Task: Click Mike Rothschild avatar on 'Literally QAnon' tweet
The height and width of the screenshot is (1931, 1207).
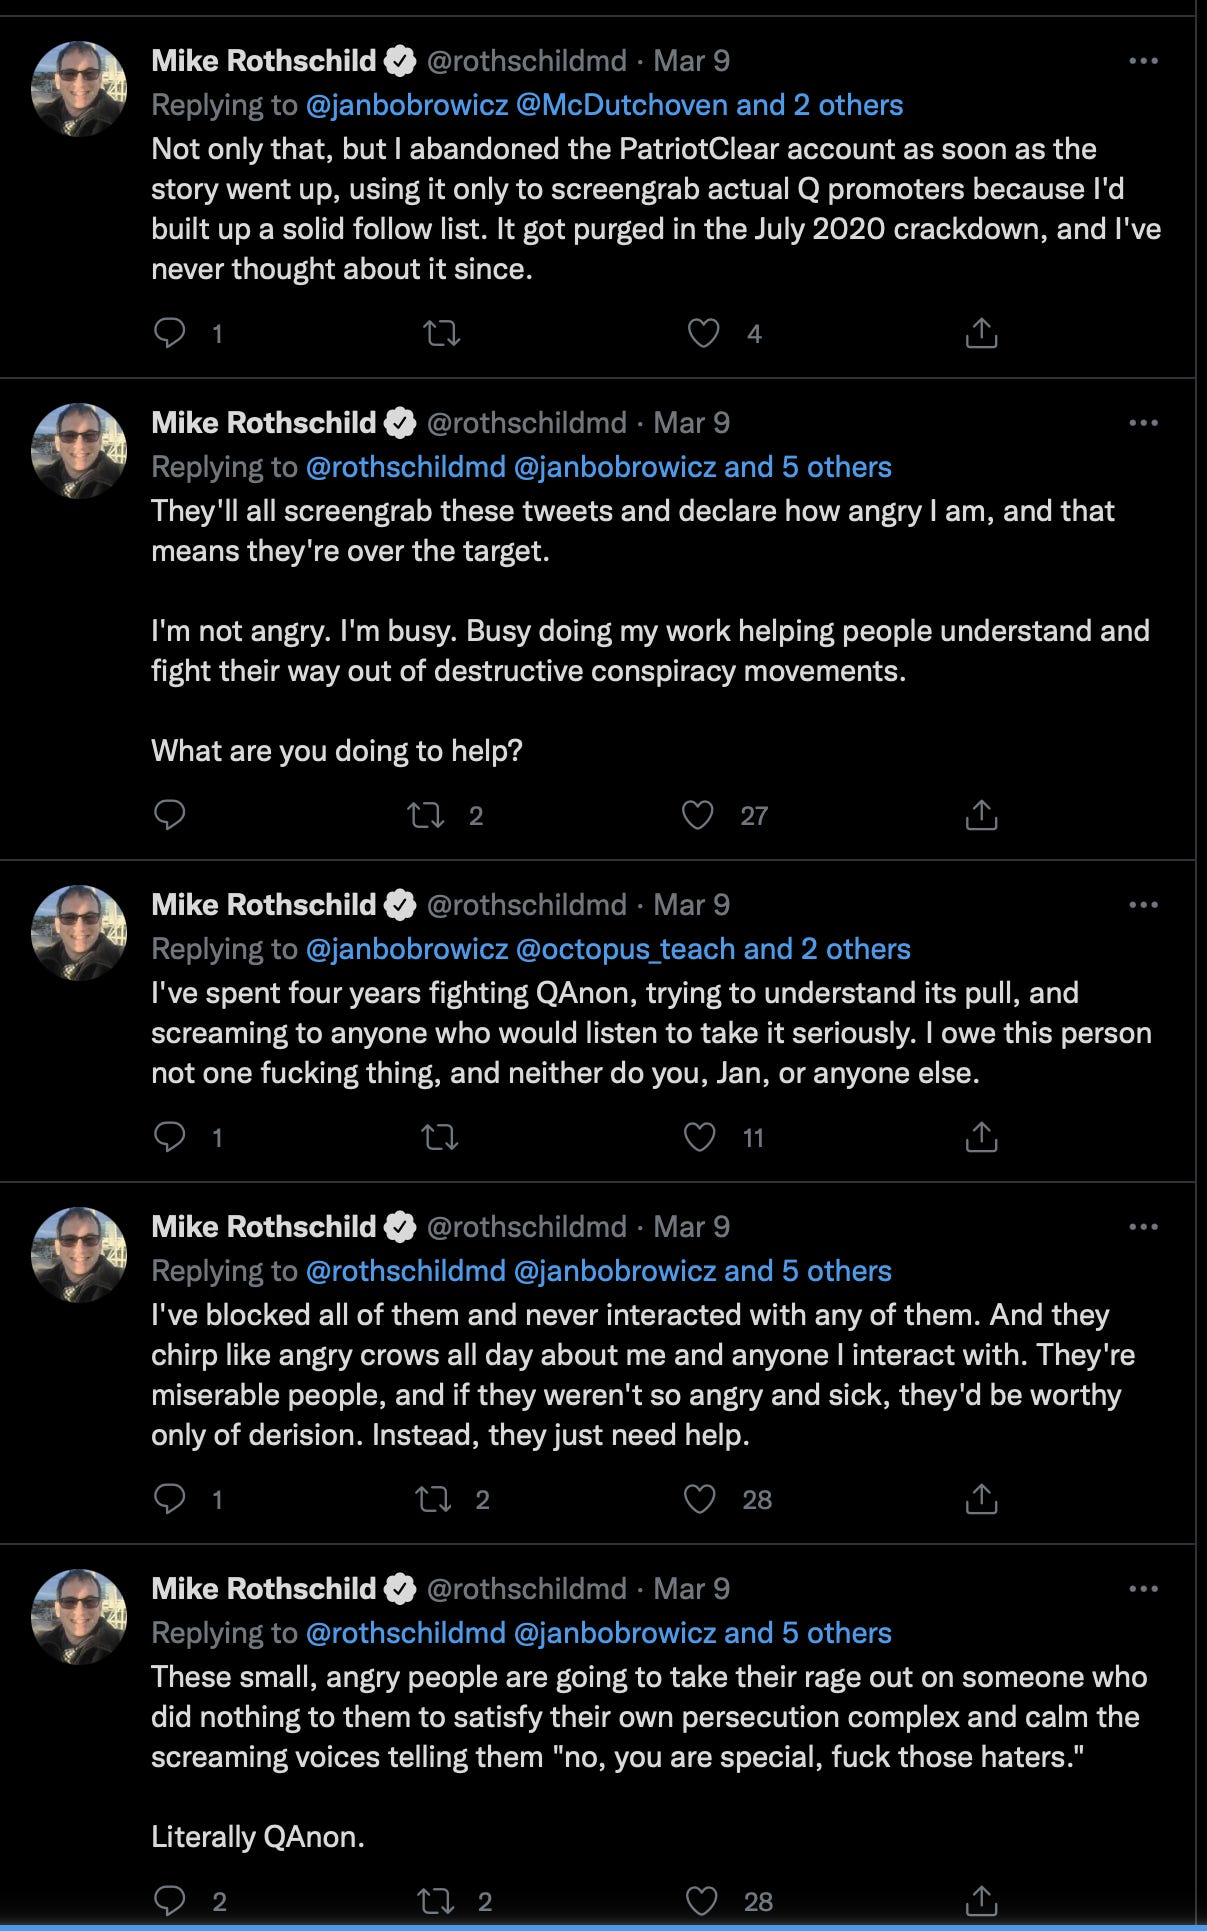Action: (x=79, y=1617)
